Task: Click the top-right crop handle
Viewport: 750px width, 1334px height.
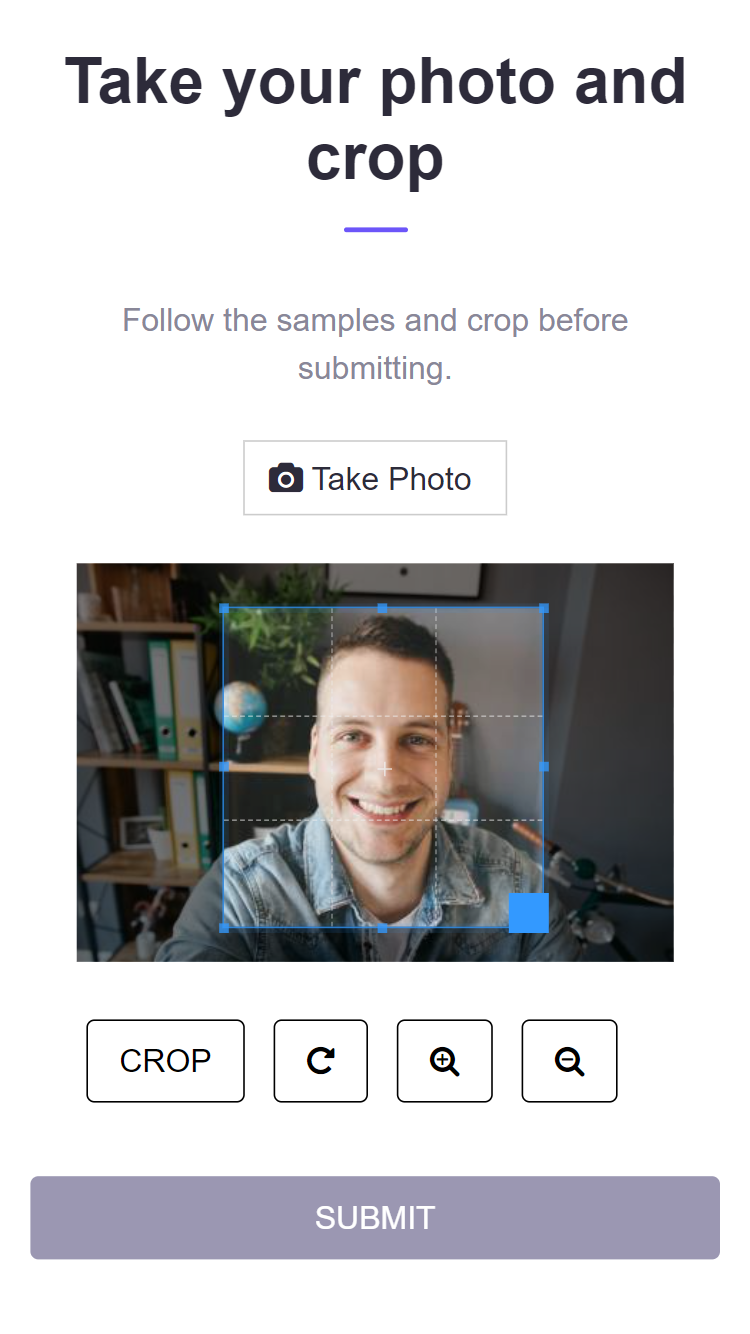Action: (544, 608)
